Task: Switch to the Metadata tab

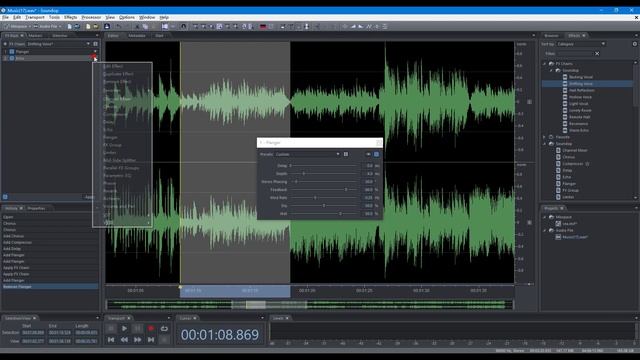Action: [137, 36]
